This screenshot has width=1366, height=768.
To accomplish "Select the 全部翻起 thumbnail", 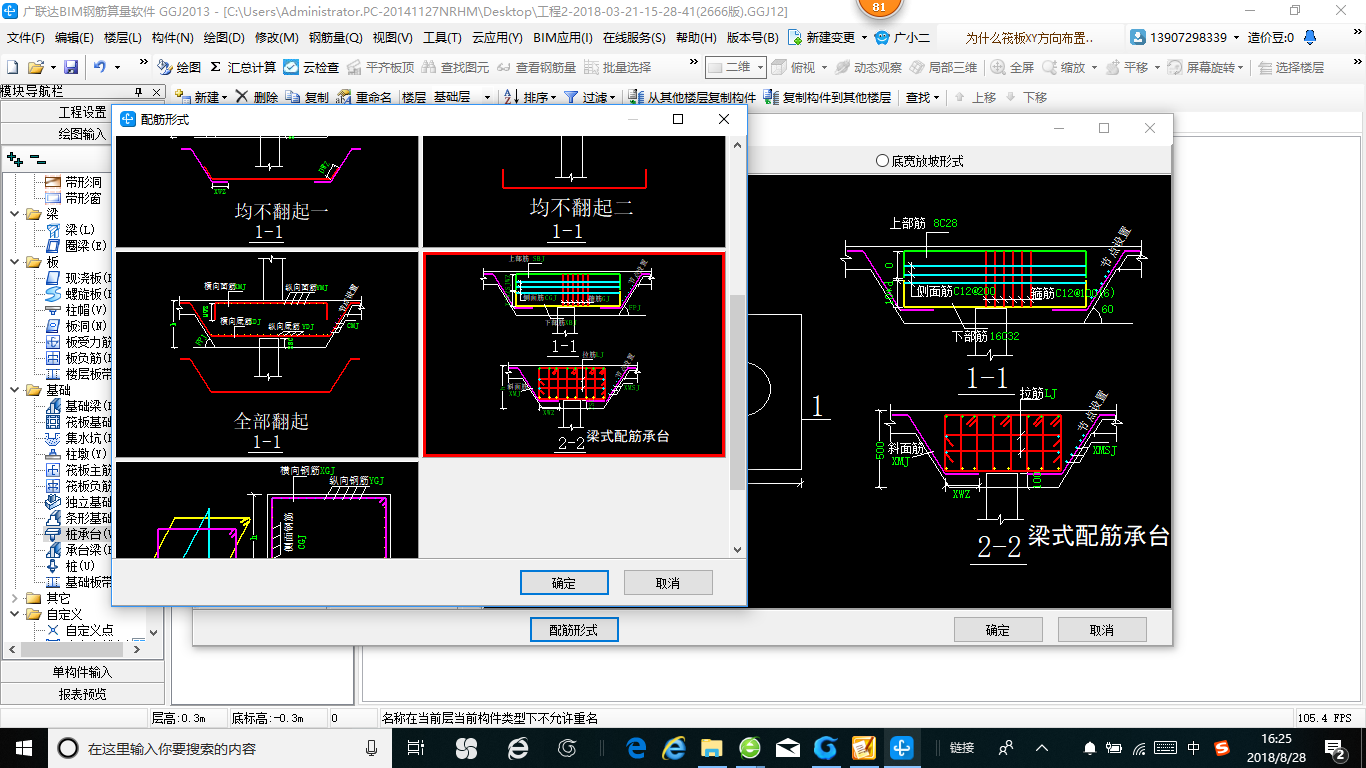I will [267, 355].
